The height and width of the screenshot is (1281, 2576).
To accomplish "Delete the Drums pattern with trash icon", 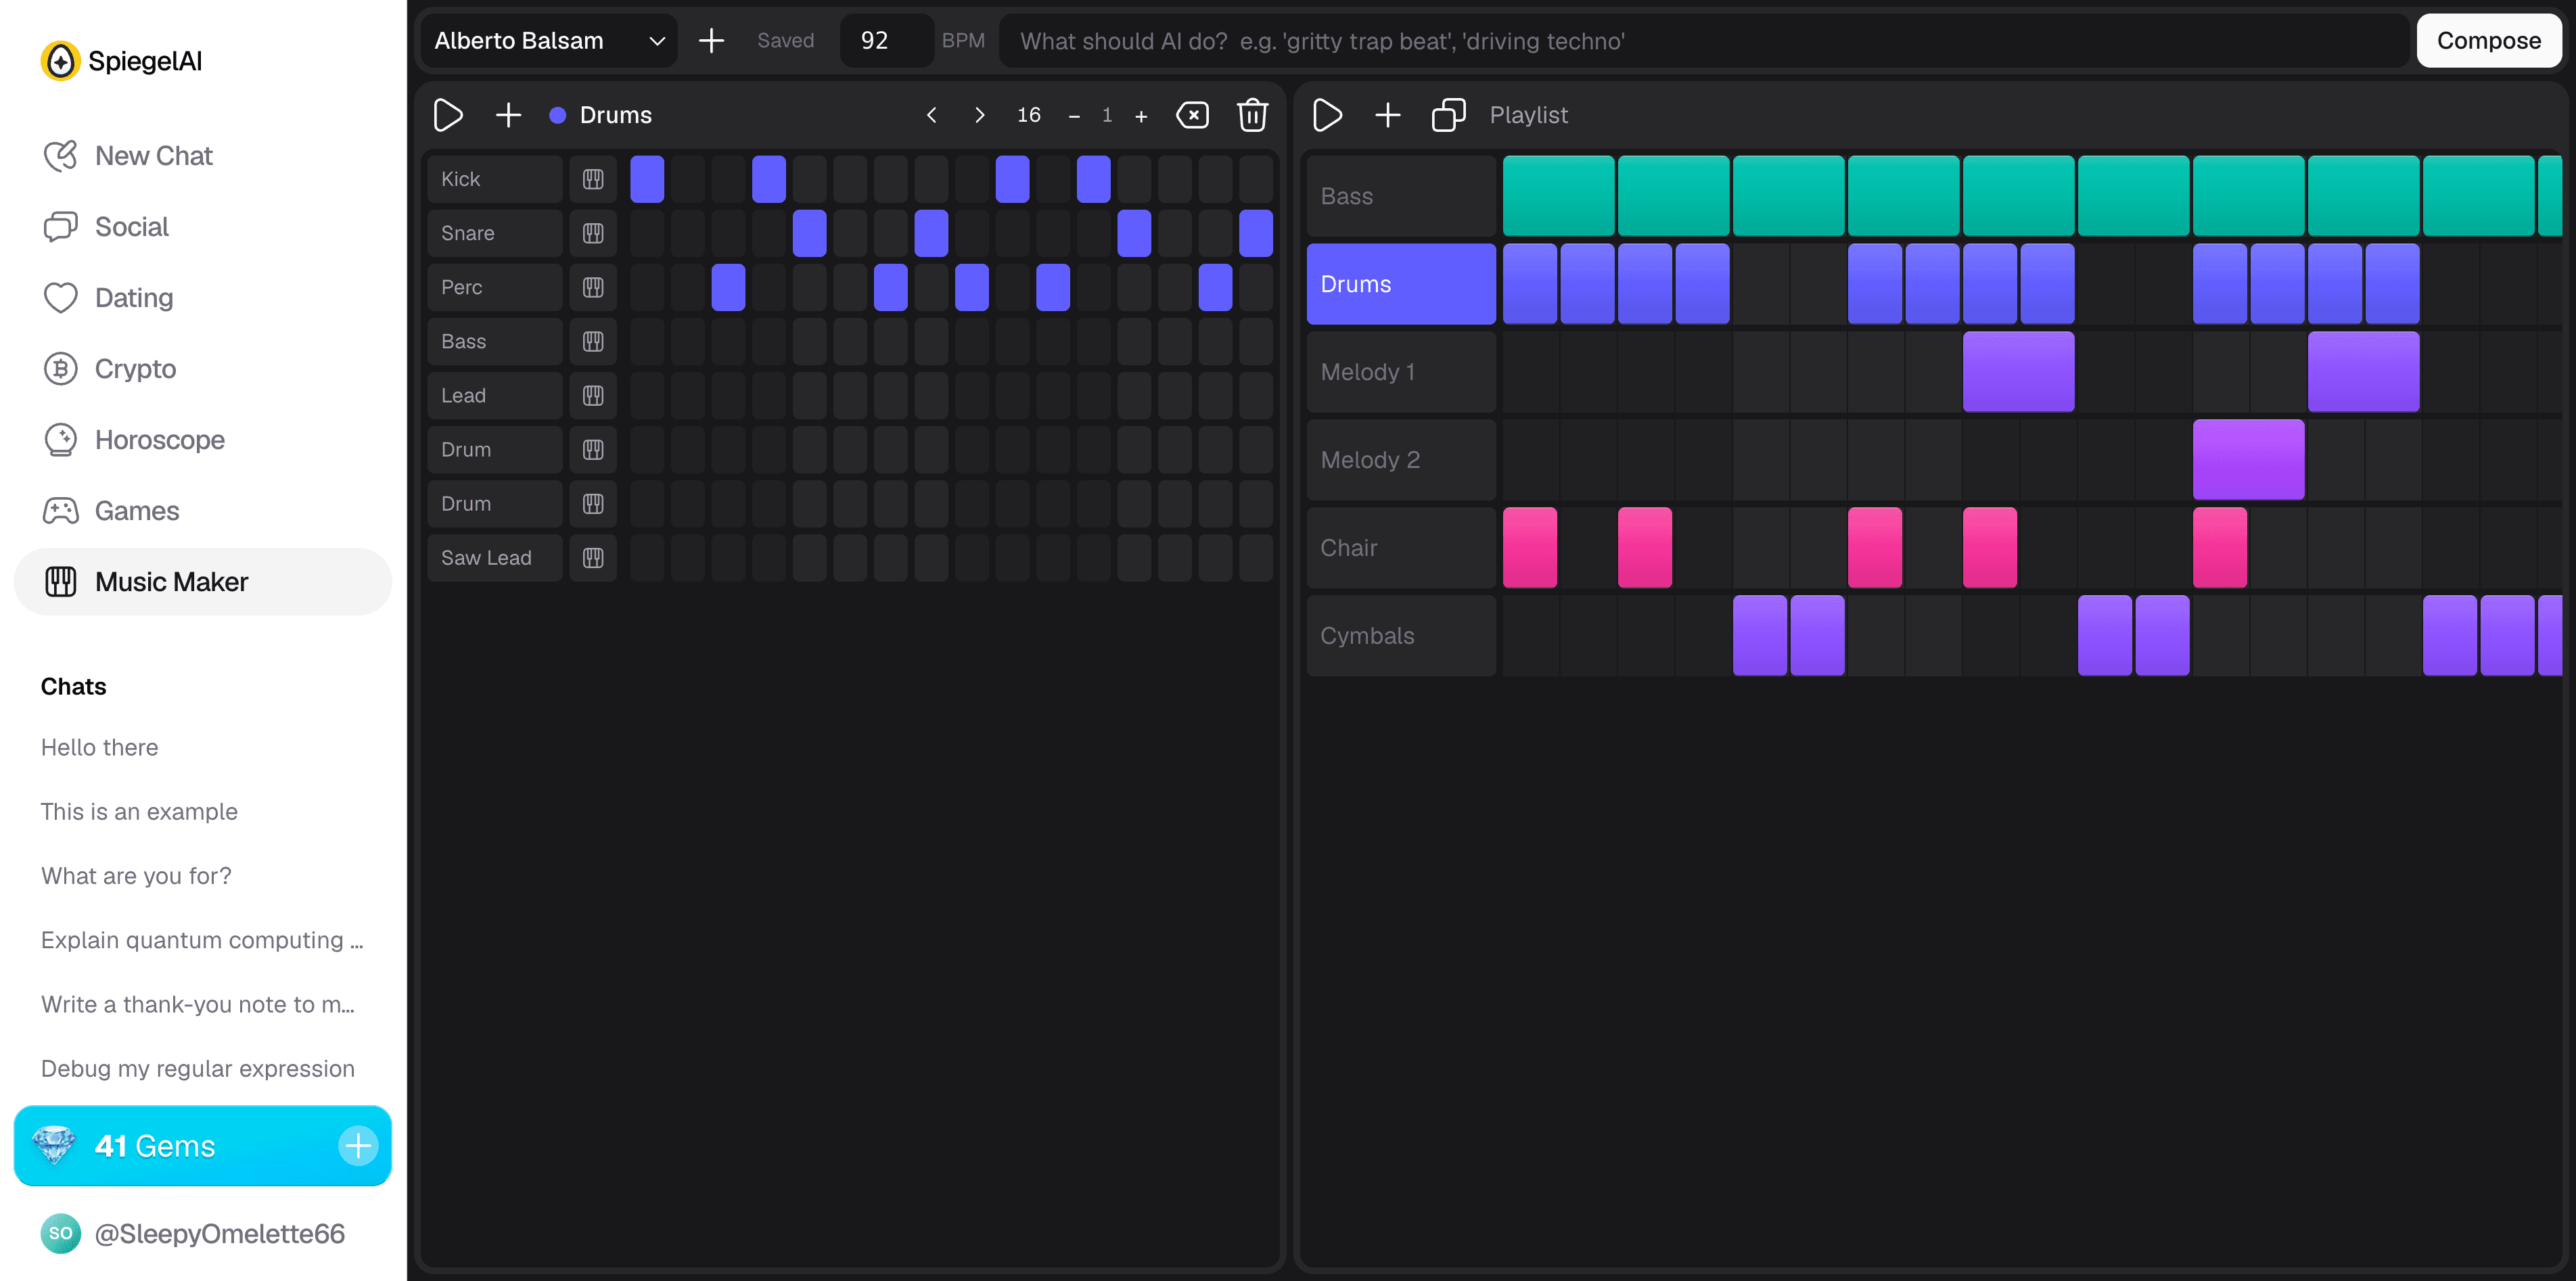I will [x=1252, y=115].
